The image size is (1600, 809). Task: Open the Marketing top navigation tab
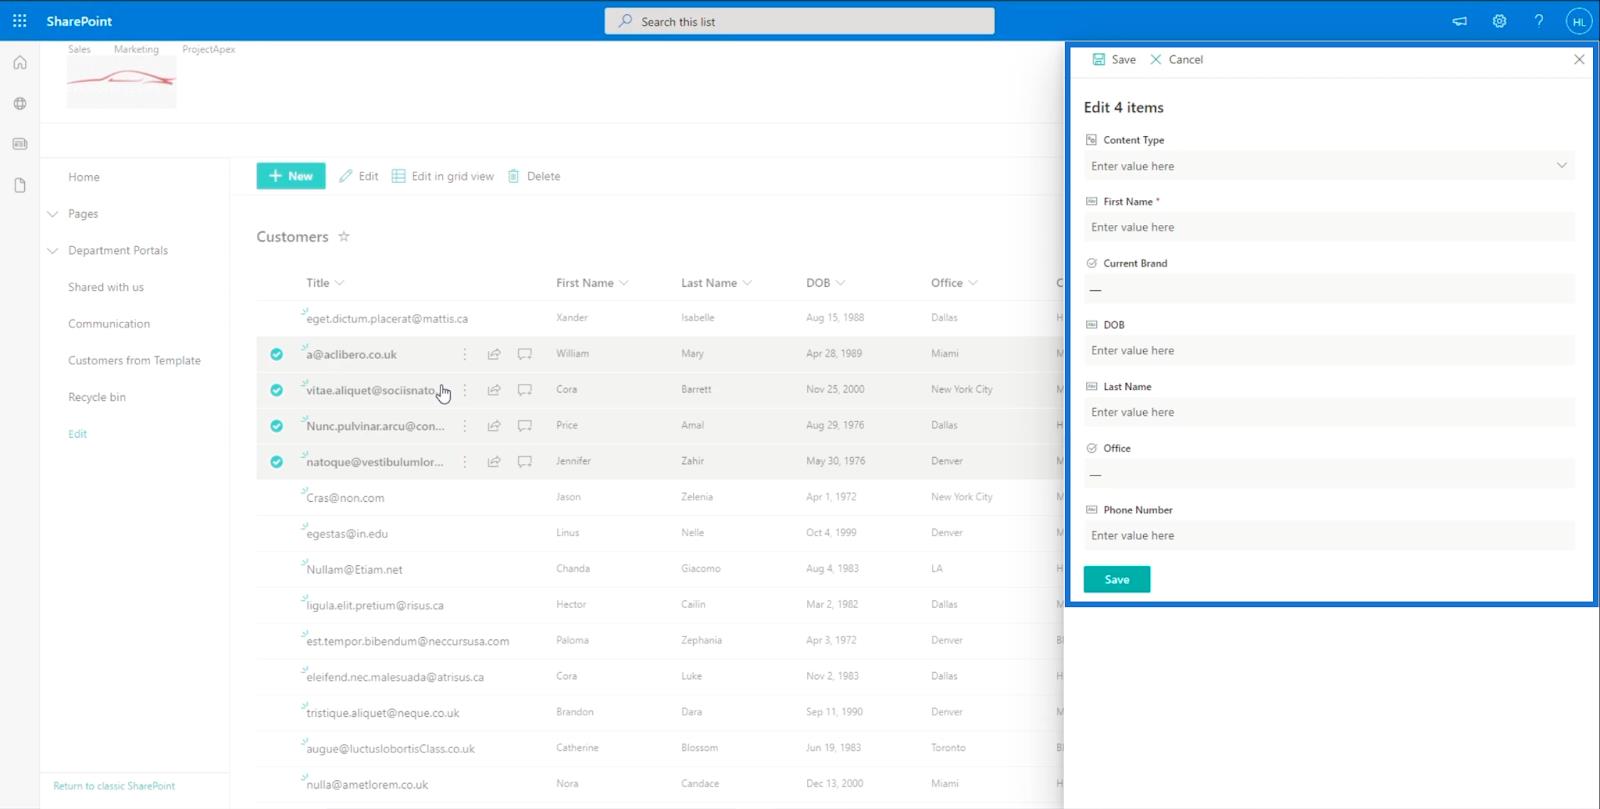pyautogui.click(x=136, y=49)
